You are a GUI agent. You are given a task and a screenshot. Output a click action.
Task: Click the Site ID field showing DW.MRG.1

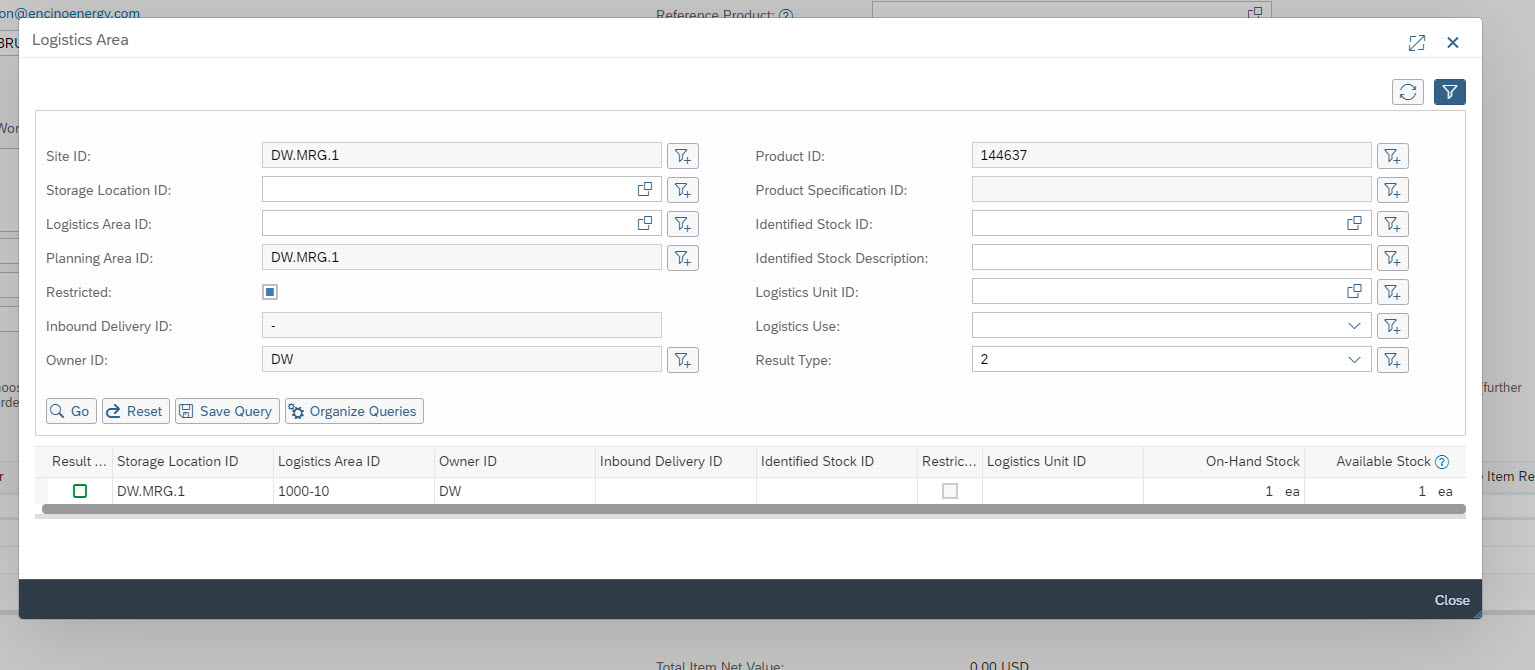tap(461, 155)
